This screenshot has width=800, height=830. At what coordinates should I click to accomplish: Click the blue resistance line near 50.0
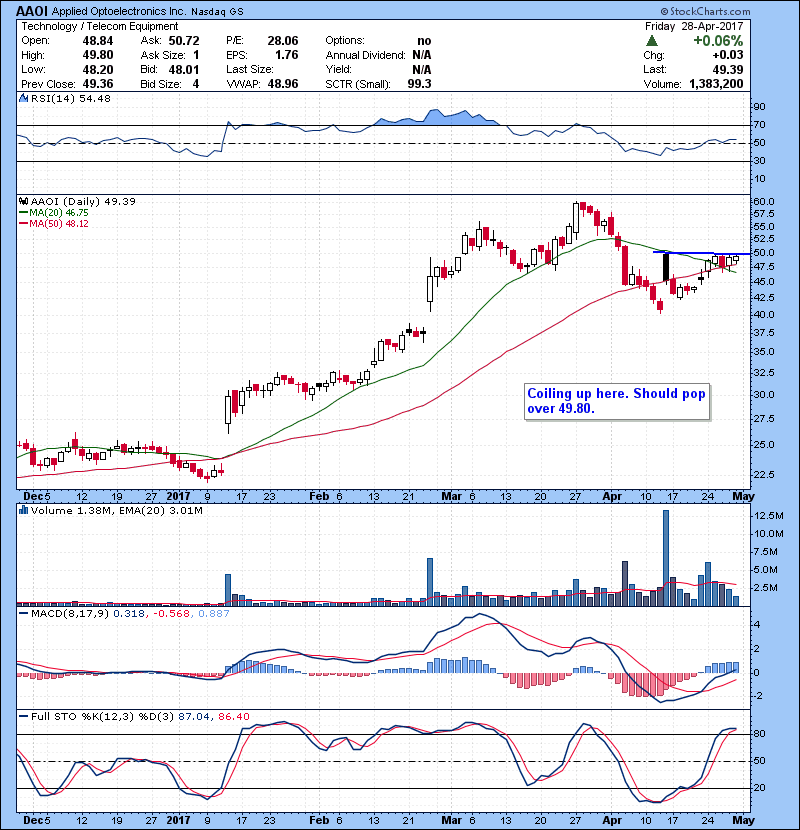tap(702, 254)
